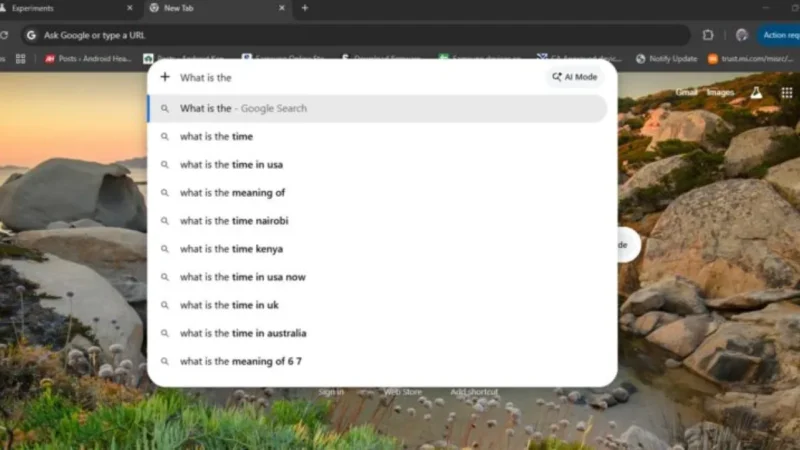This screenshot has width=800, height=450.
Task: Select suggestion what is the meaning of
Action: tap(378, 192)
